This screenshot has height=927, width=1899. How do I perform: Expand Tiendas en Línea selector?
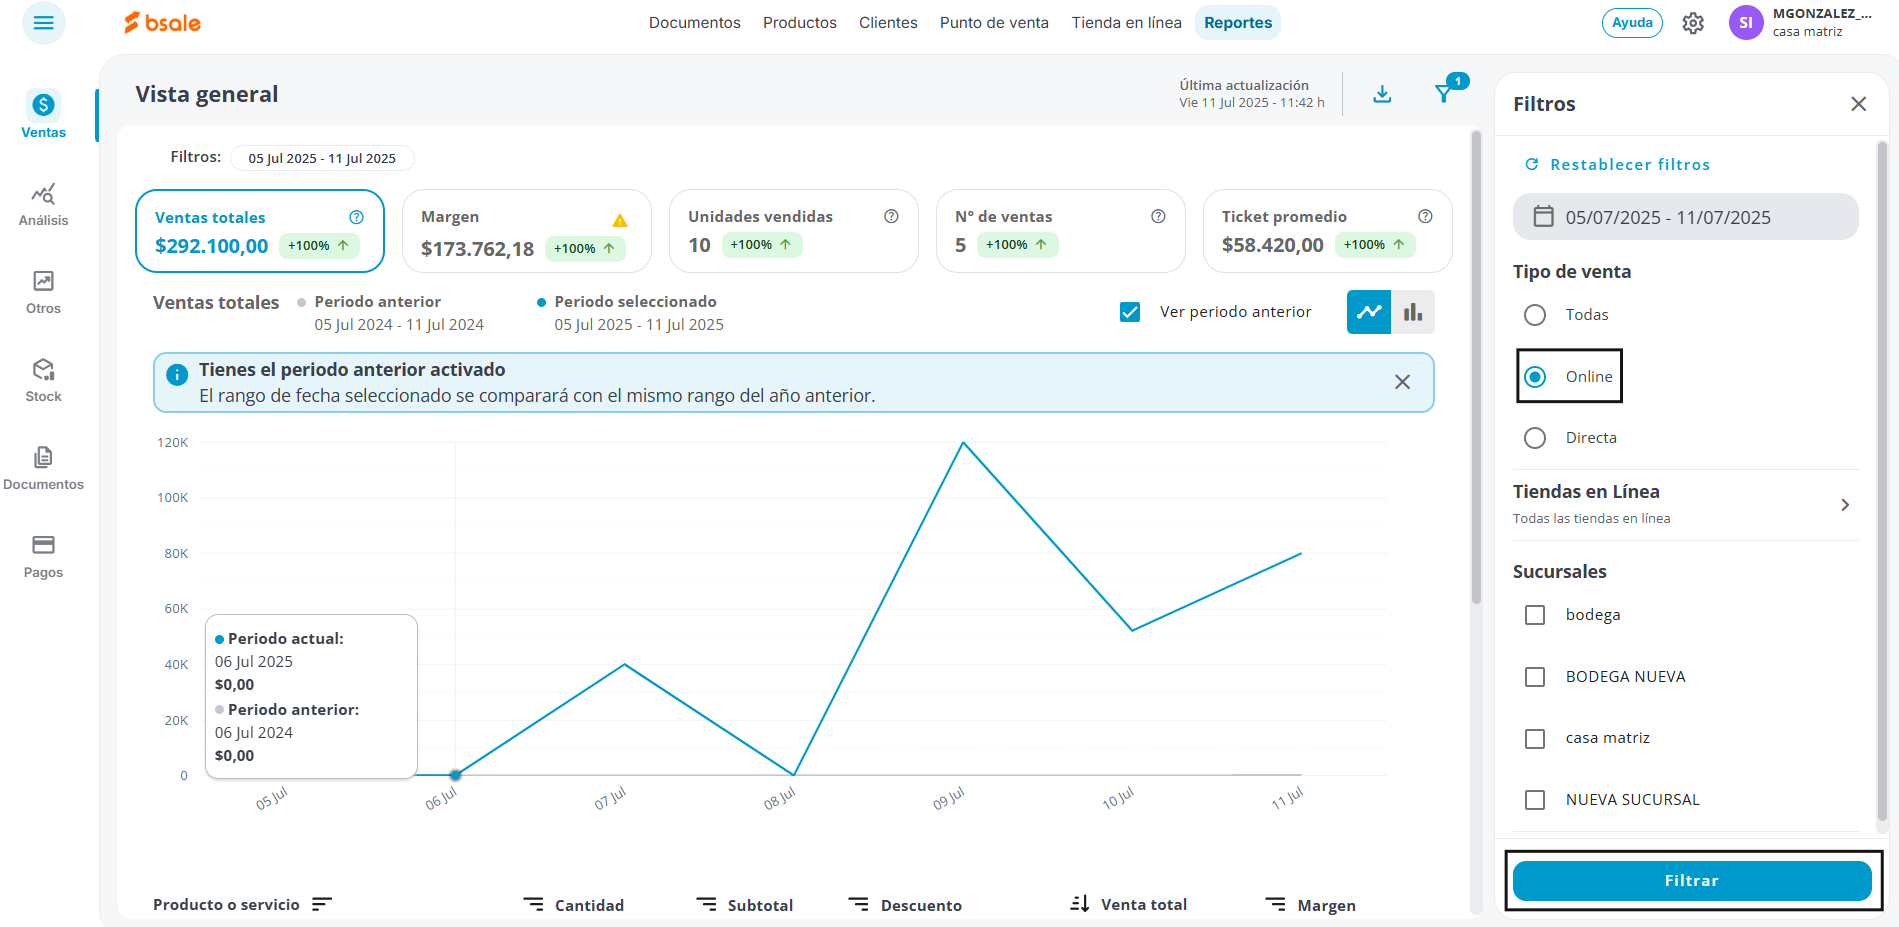click(x=1685, y=505)
